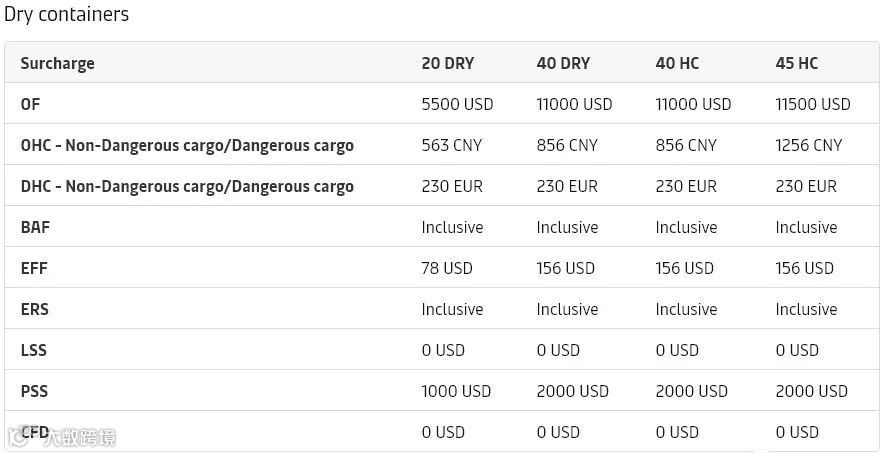
Task: Click the PSS row label
Action: [x=34, y=391]
